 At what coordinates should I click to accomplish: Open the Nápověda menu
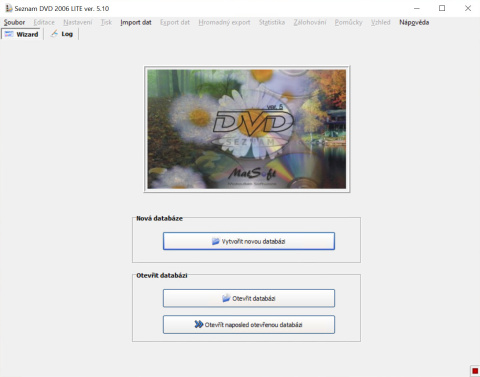click(414, 22)
